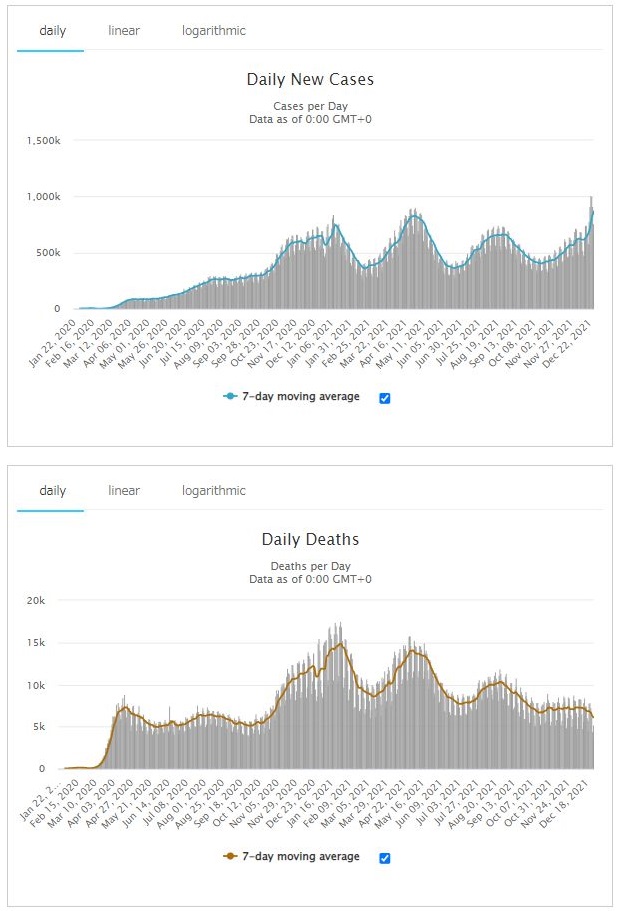The image size is (621, 911).
Task: Click the highest peak of the brown deaths average line
Action: pyautogui.click(x=340, y=644)
